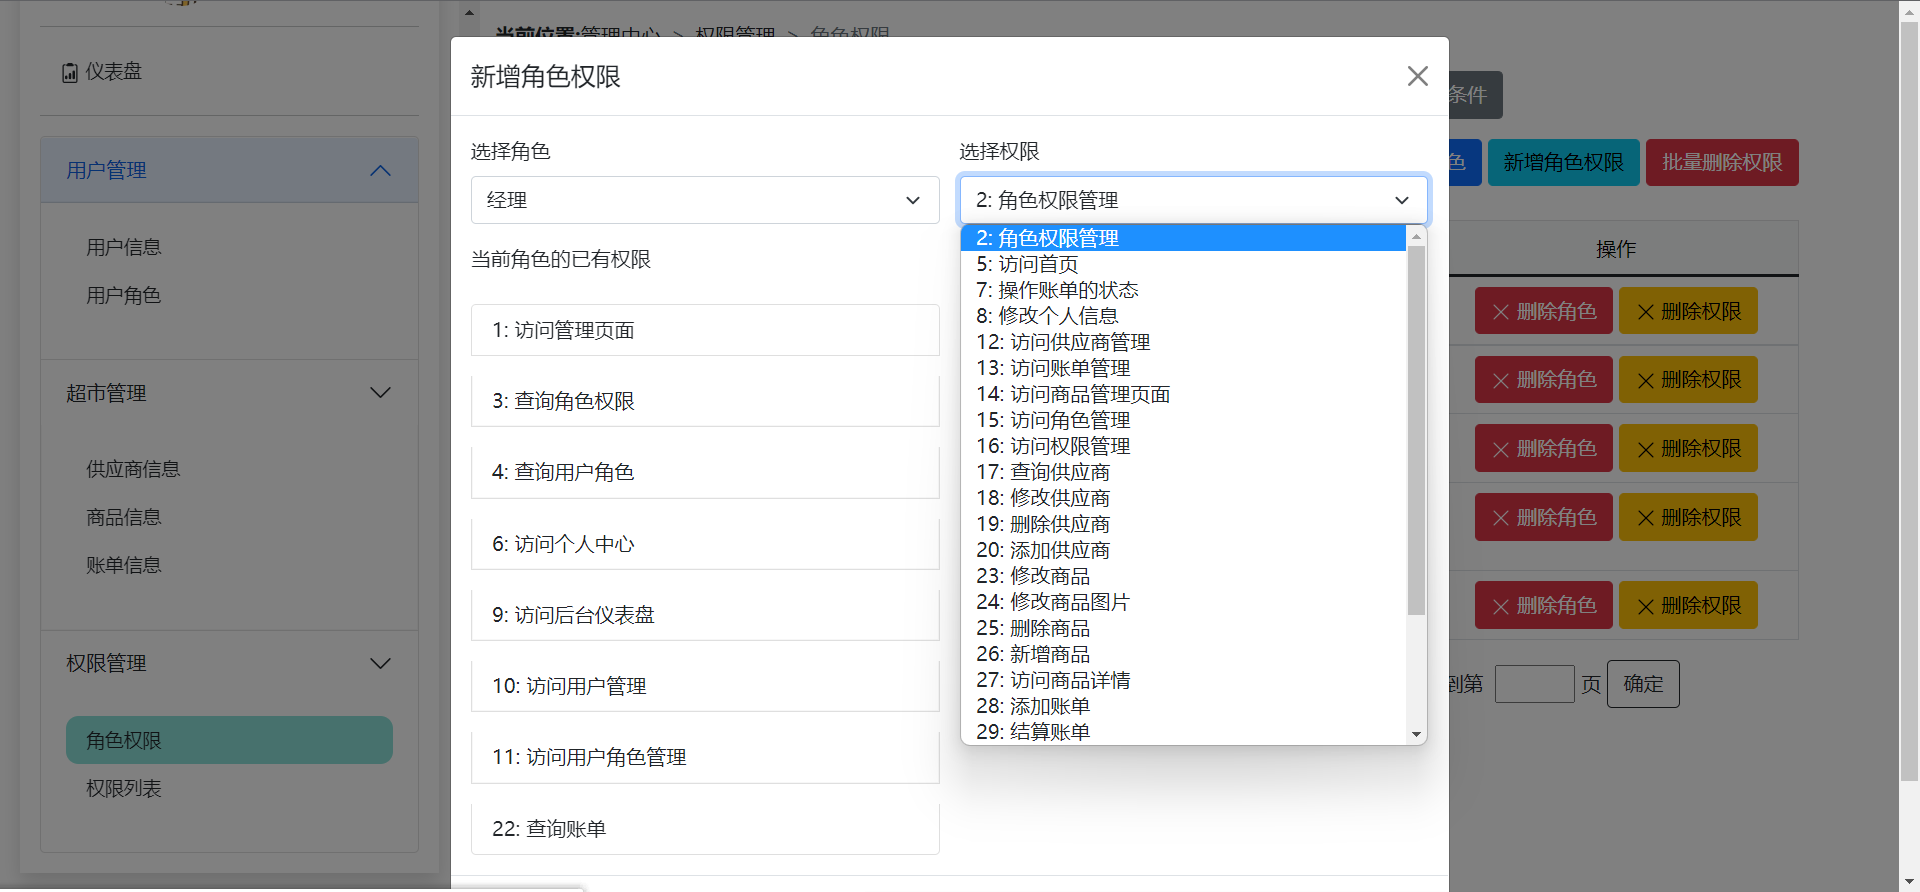Click 删除权限 in the last table row
Image resolution: width=1920 pixels, height=892 pixels.
1688,605
